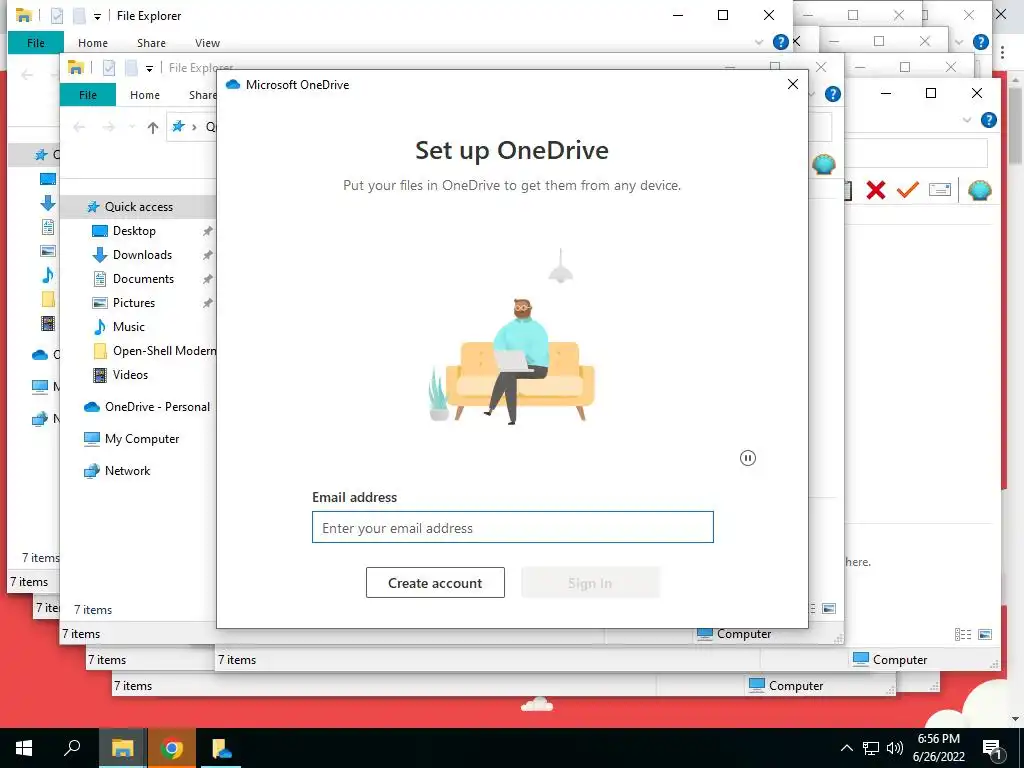The image size is (1024, 768).
Task: Click the Downloads arrow icon in the View-tab File Explorer sidebar
Action: (48, 203)
